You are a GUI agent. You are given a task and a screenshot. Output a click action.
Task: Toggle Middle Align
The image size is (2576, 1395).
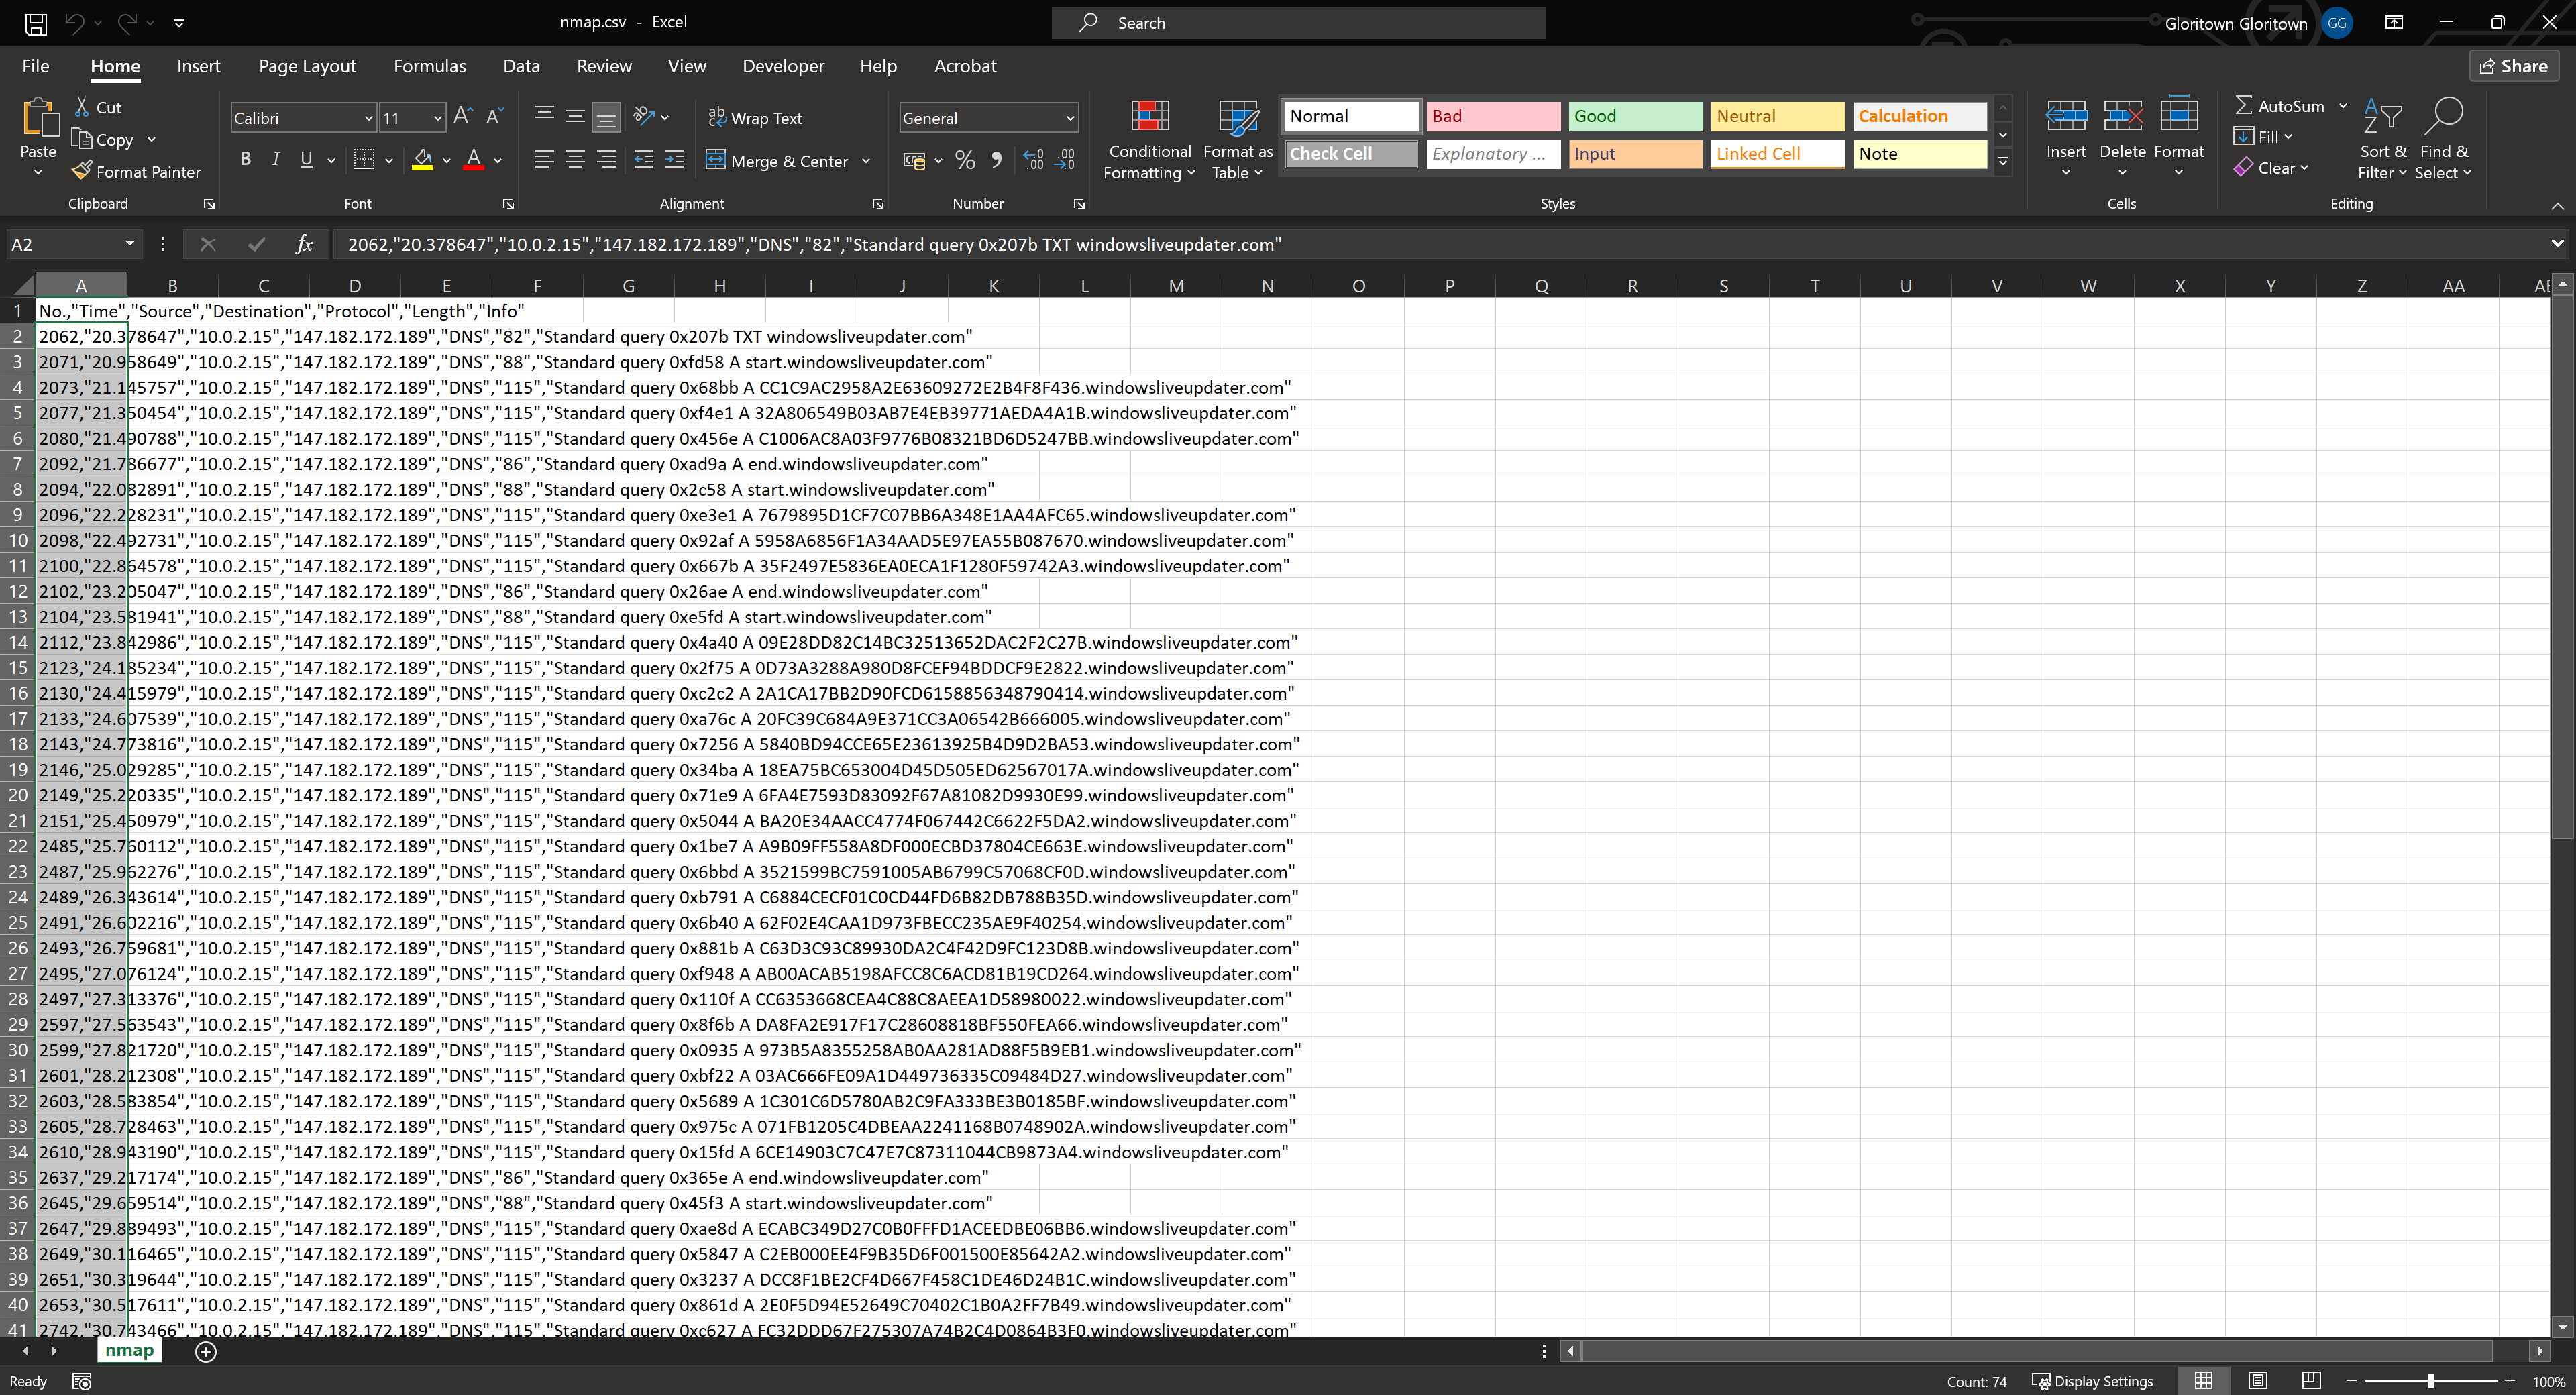coord(575,116)
